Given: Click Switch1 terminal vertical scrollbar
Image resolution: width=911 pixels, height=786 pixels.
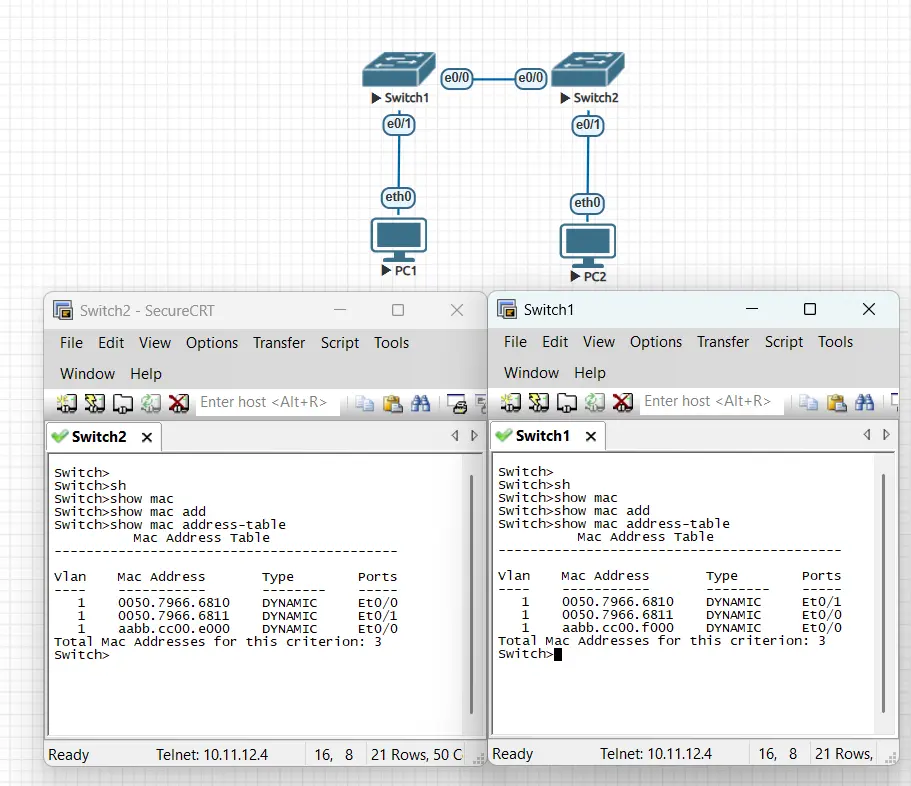Looking at the screenshot, I should pyautogui.click(x=883, y=593).
